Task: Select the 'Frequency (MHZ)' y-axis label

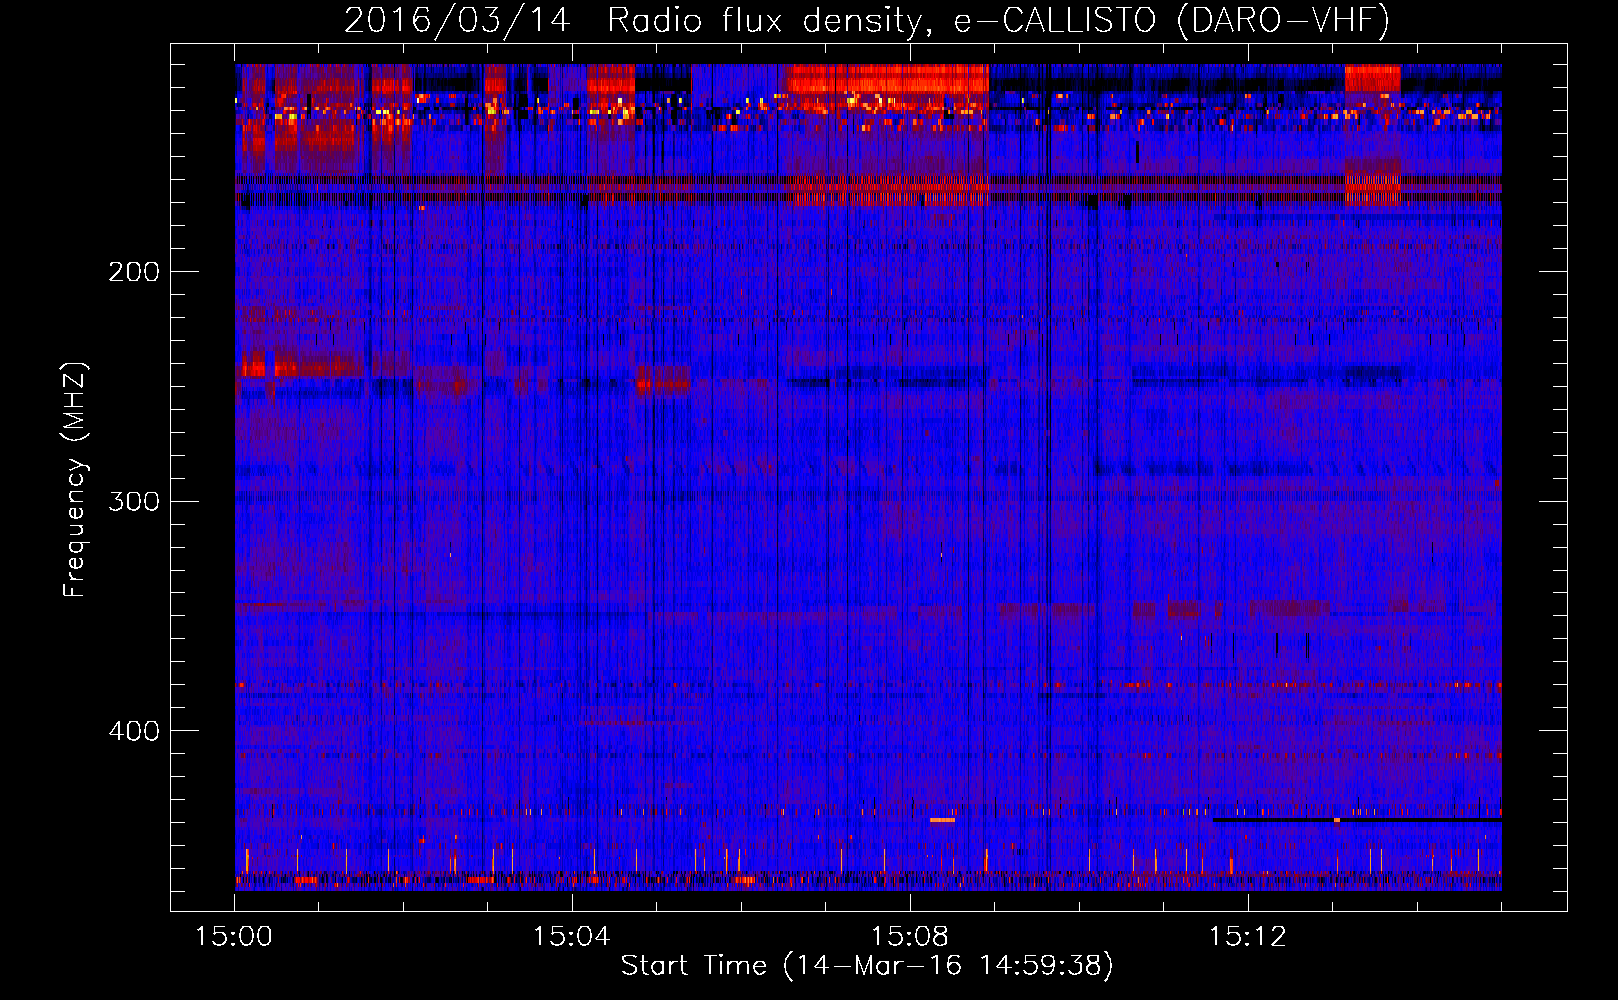Action: [75, 480]
